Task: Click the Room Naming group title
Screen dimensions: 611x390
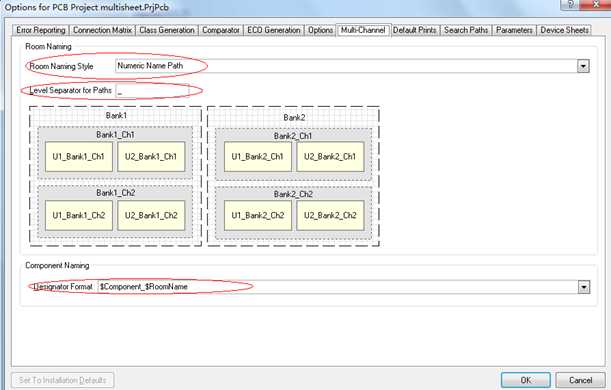Action: click(48, 47)
